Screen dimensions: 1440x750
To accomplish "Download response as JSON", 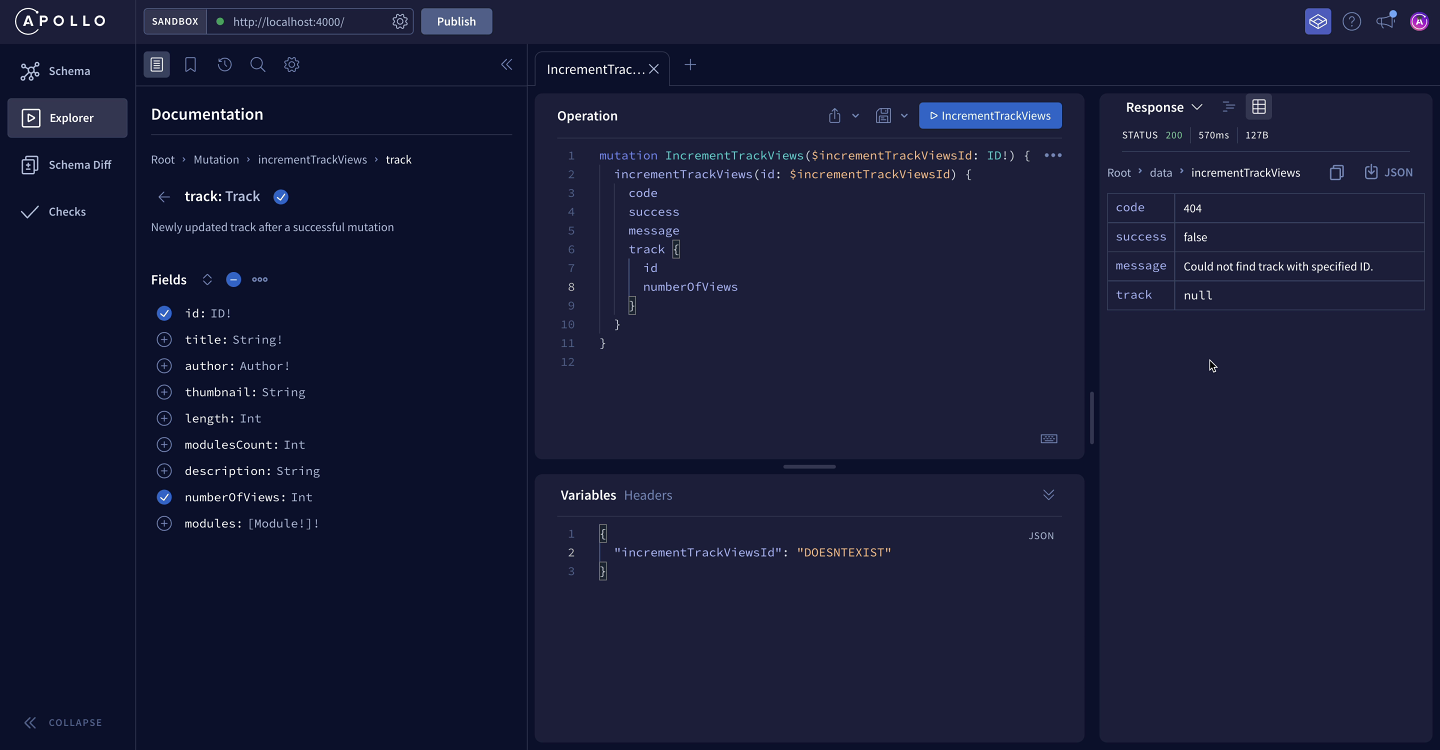I will [1388, 173].
